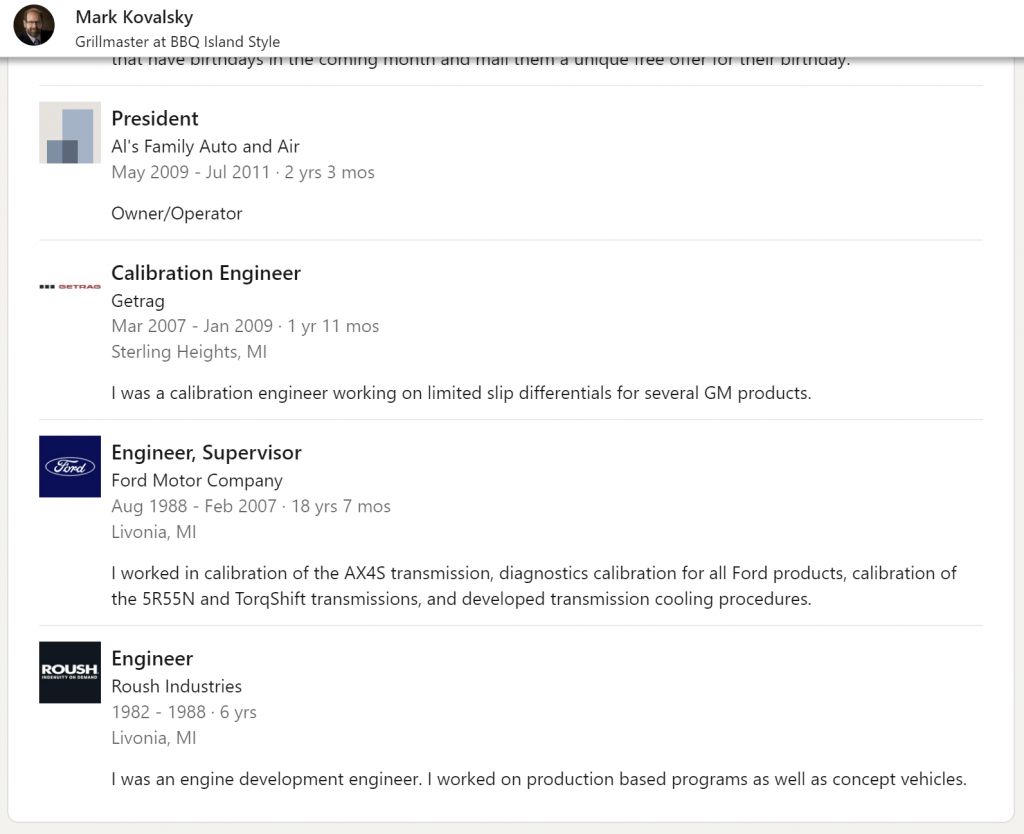Click the Roush Industries logo

(x=70, y=672)
